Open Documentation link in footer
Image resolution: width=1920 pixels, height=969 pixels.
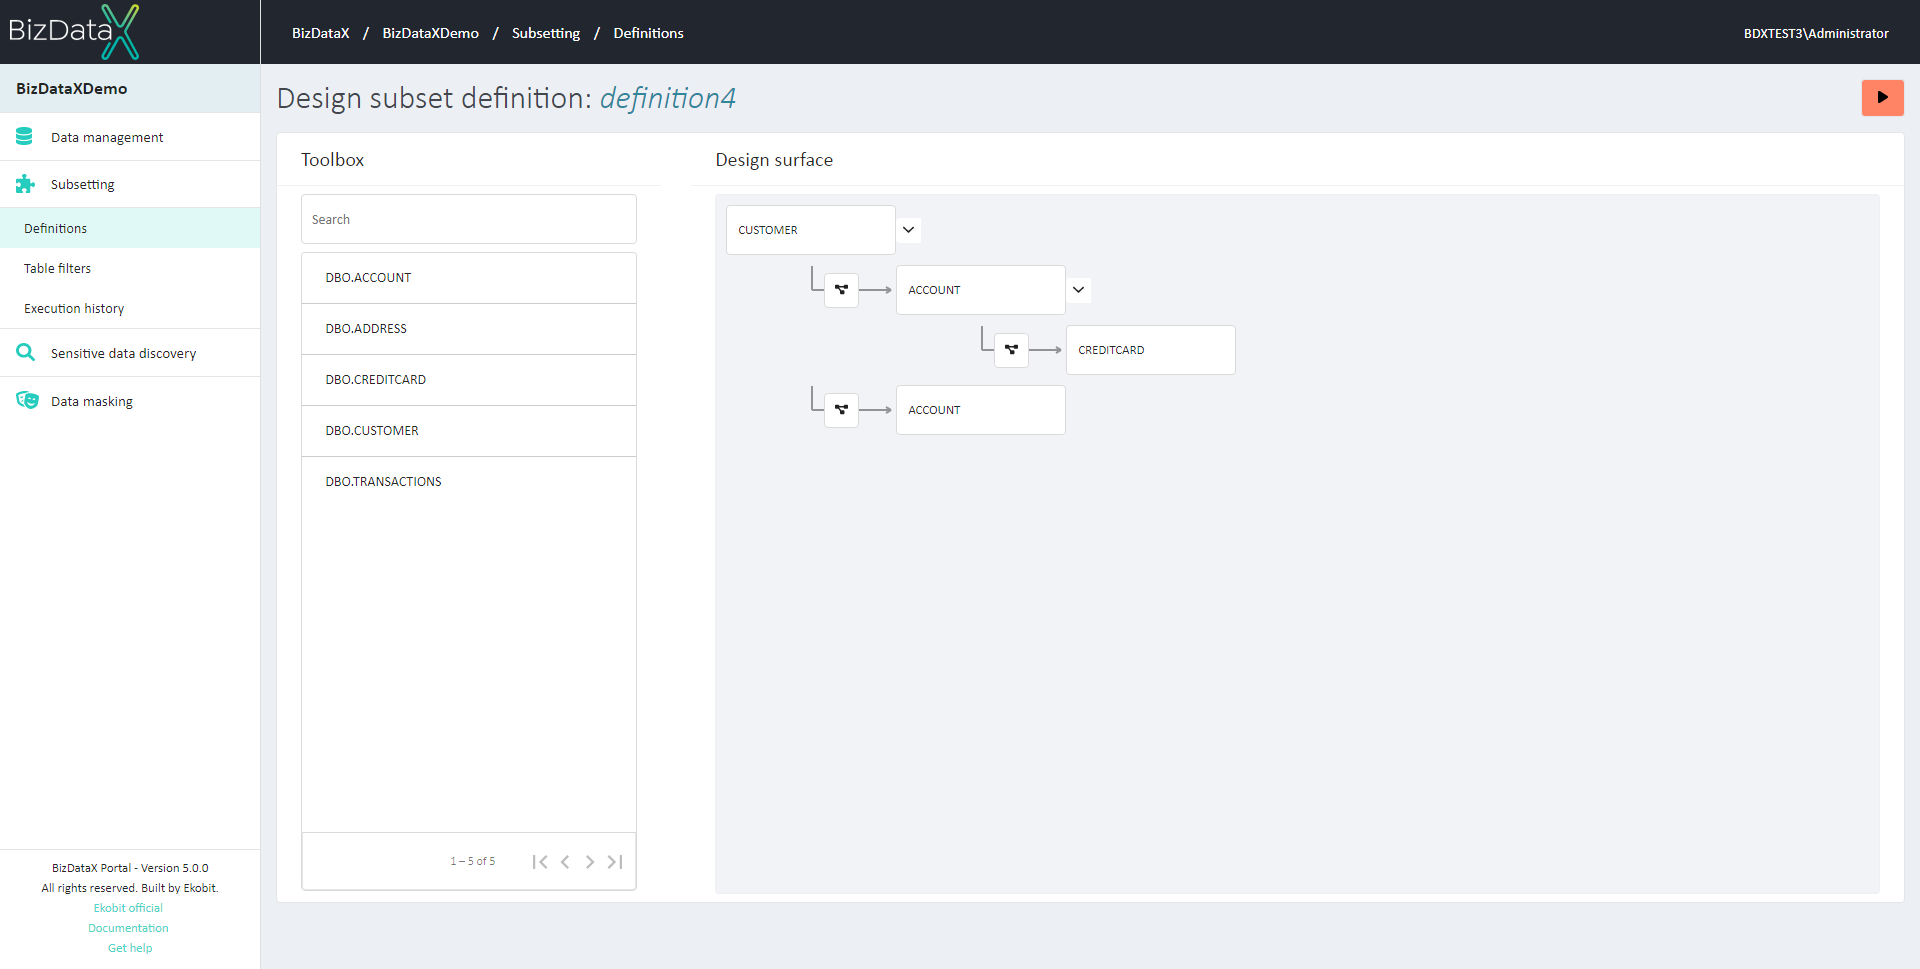129,928
